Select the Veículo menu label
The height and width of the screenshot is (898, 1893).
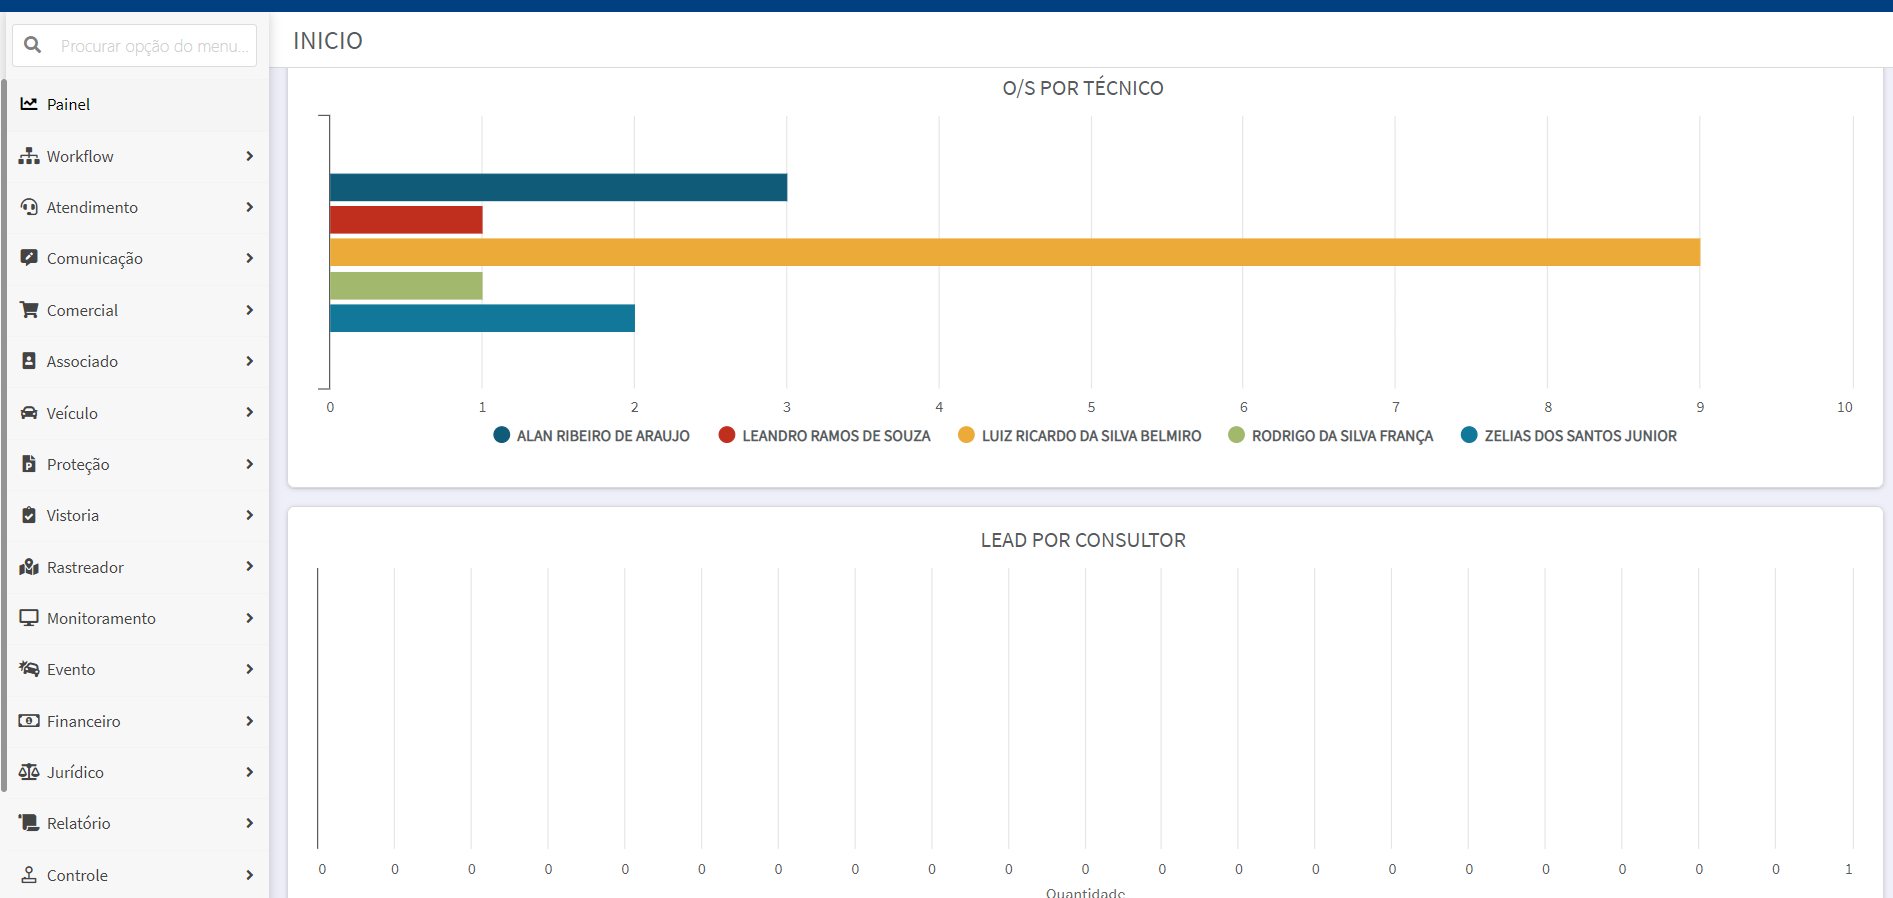click(x=72, y=413)
